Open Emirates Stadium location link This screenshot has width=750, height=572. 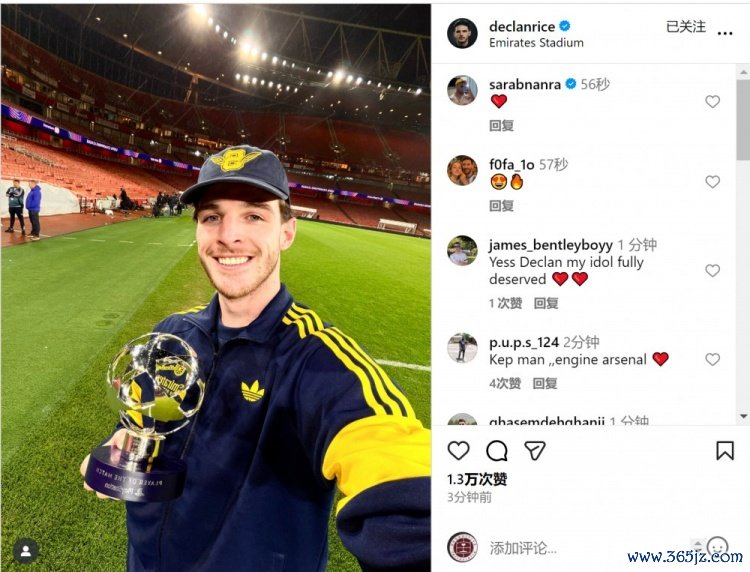tap(536, 43)
